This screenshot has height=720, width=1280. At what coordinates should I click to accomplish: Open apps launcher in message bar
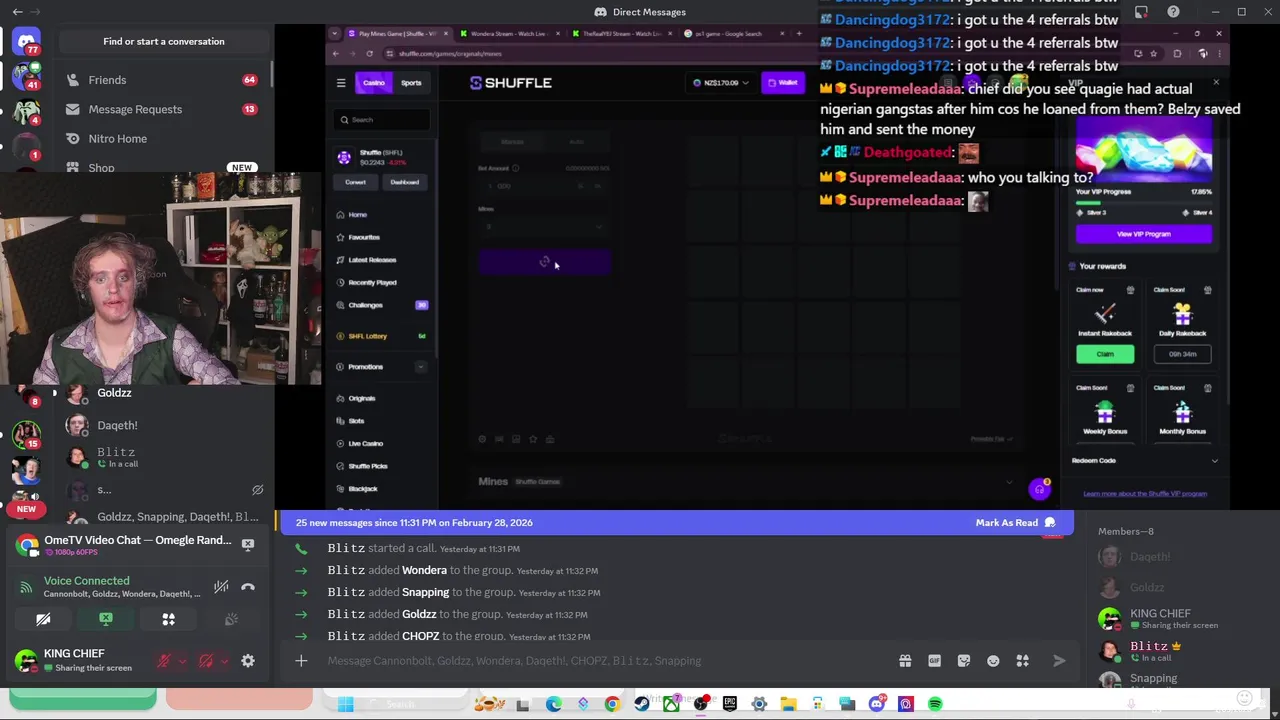pyautogui.click(x=1022, y=661)
